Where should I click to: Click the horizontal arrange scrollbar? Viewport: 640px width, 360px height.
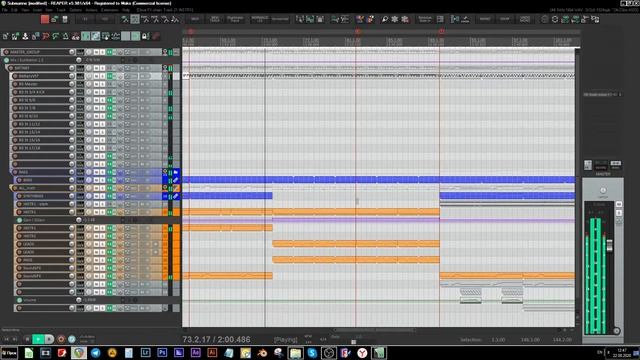(x=374, y=330)
